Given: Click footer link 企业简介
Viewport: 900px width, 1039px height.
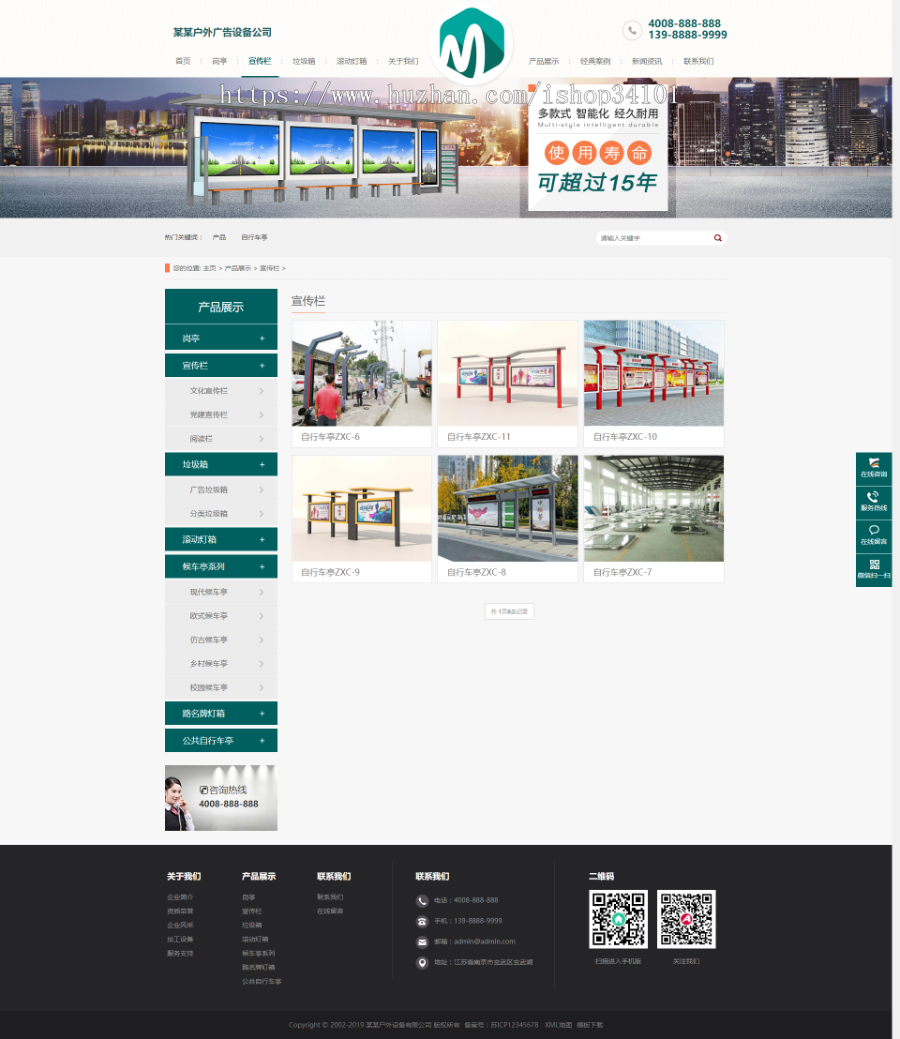Looking at the screenshot, I should 180,897.
